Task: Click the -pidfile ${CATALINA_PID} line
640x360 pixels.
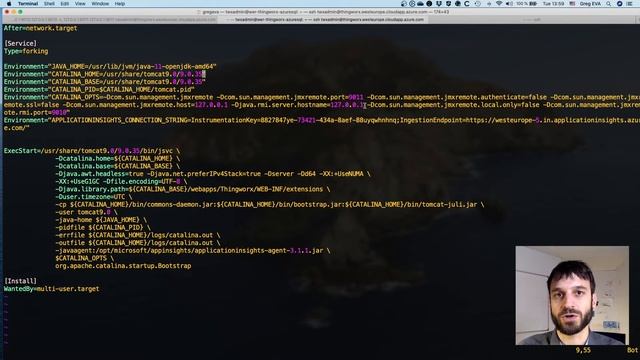Action: pos(103,227)
